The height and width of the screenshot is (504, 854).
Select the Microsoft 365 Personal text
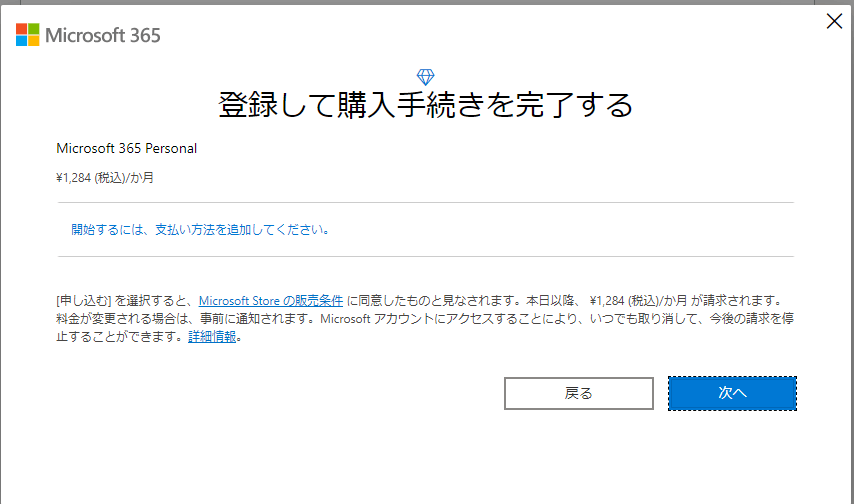tap(126, 148)
